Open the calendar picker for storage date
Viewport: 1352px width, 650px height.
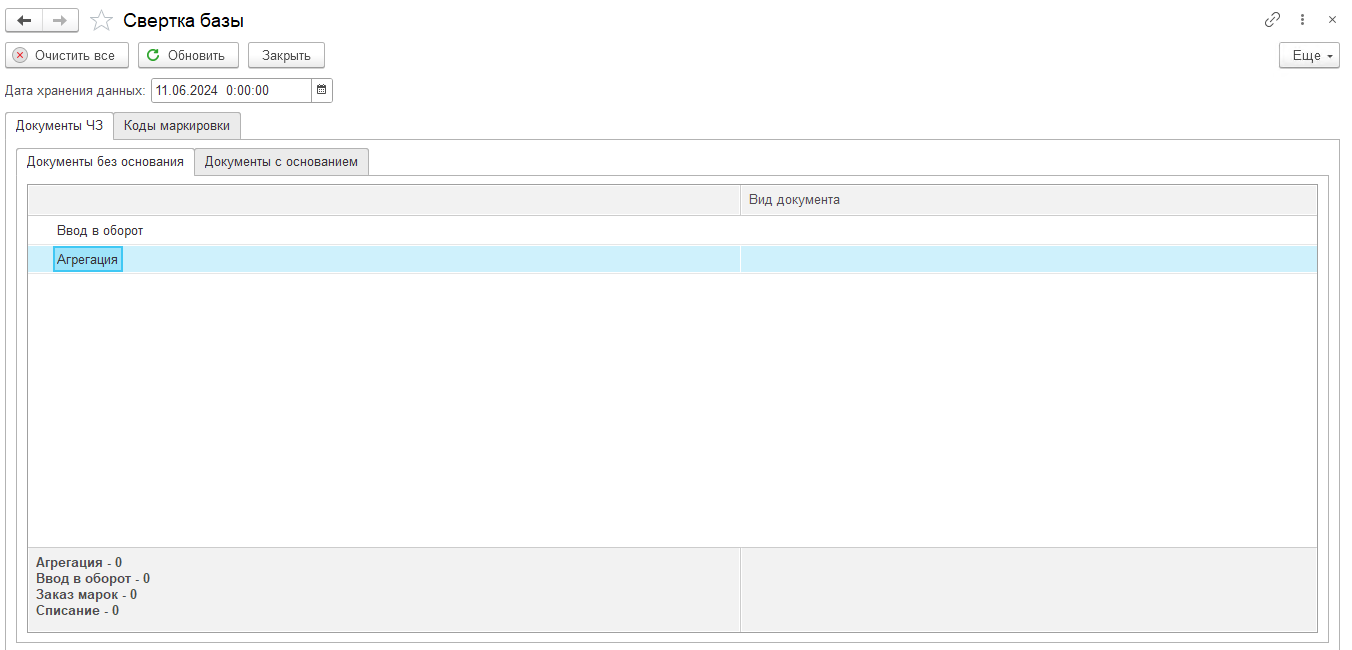point(321,90)
